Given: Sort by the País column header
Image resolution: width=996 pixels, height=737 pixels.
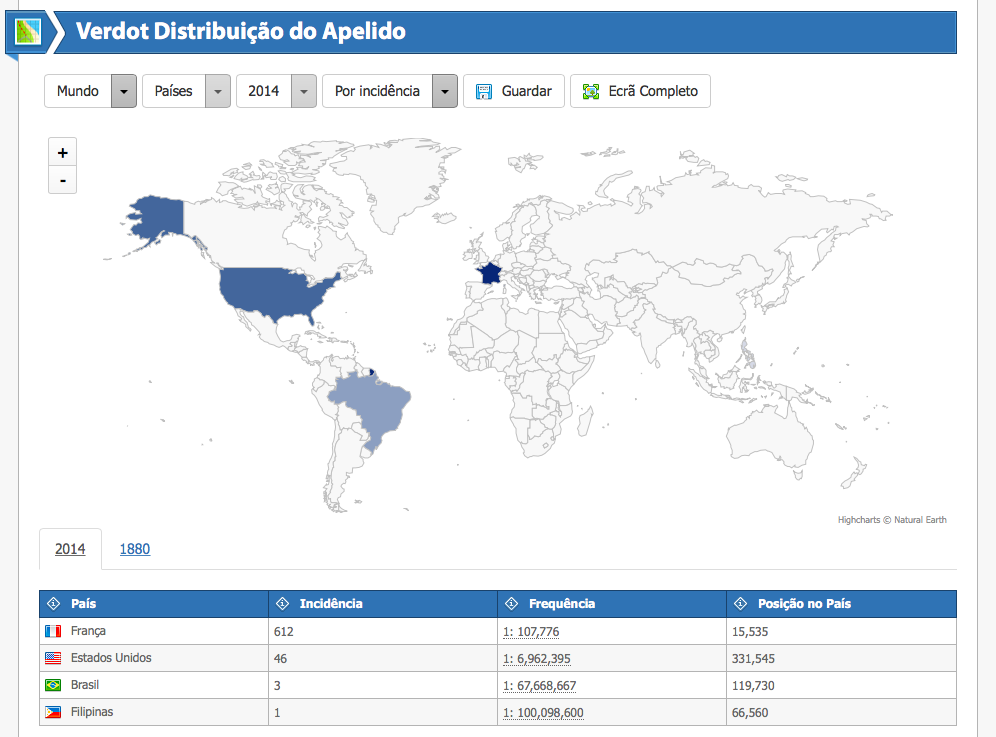Looking at the screenshot, I should 154,604.
